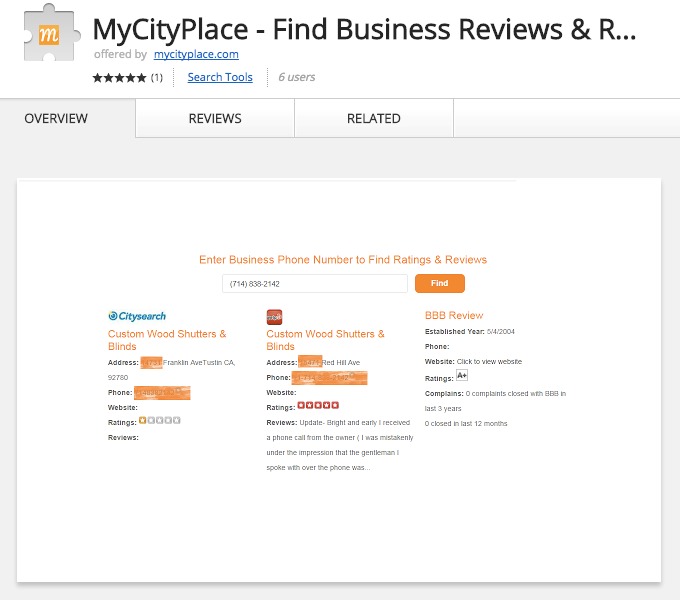Click the '6 users' count text
This screenshot has height=600, width=680.
(297, 77)
